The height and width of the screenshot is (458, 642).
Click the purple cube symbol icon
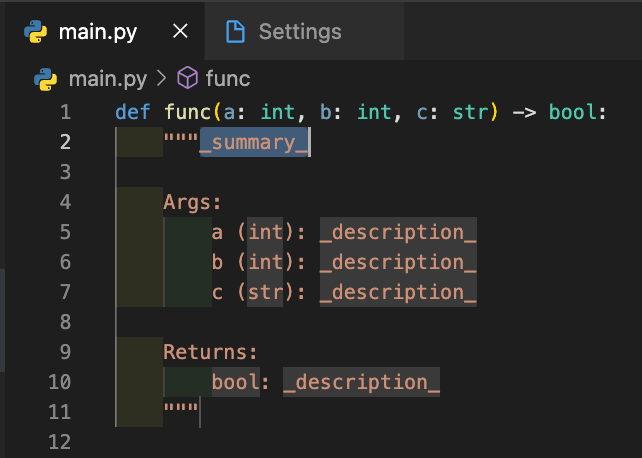coord(188,78)
